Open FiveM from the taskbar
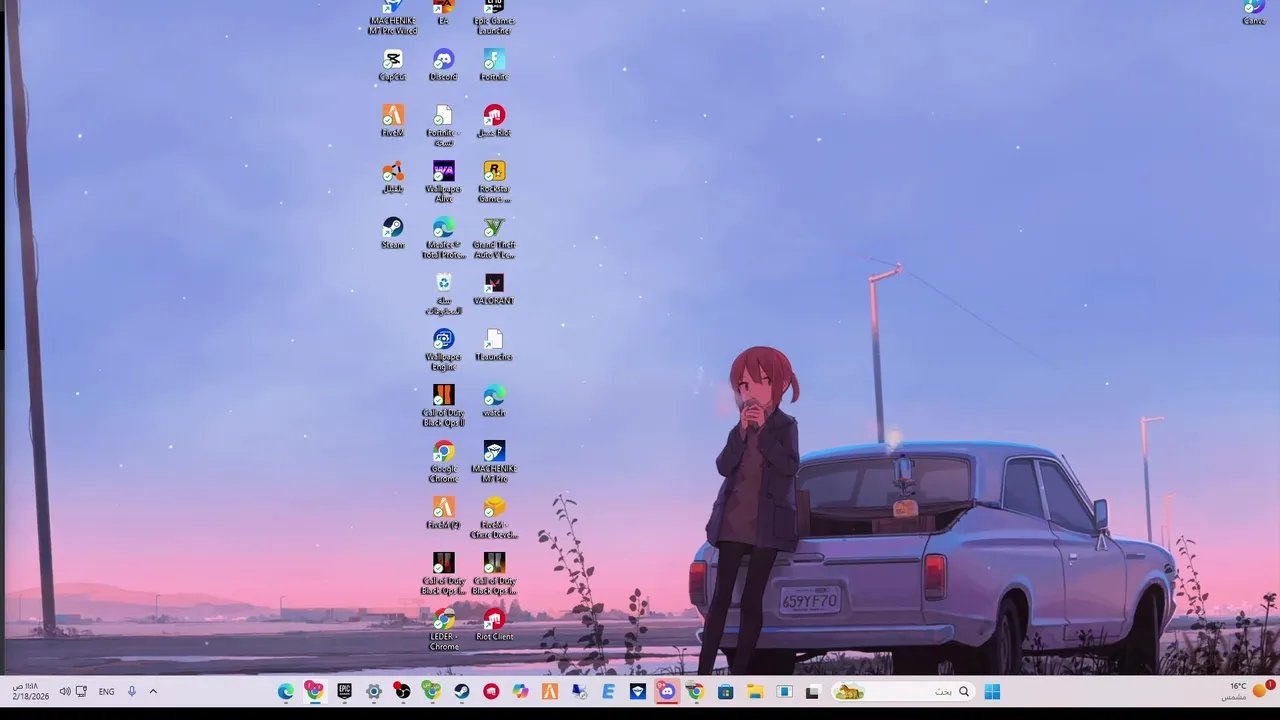The image size is (1280, 720). (549, 691)
